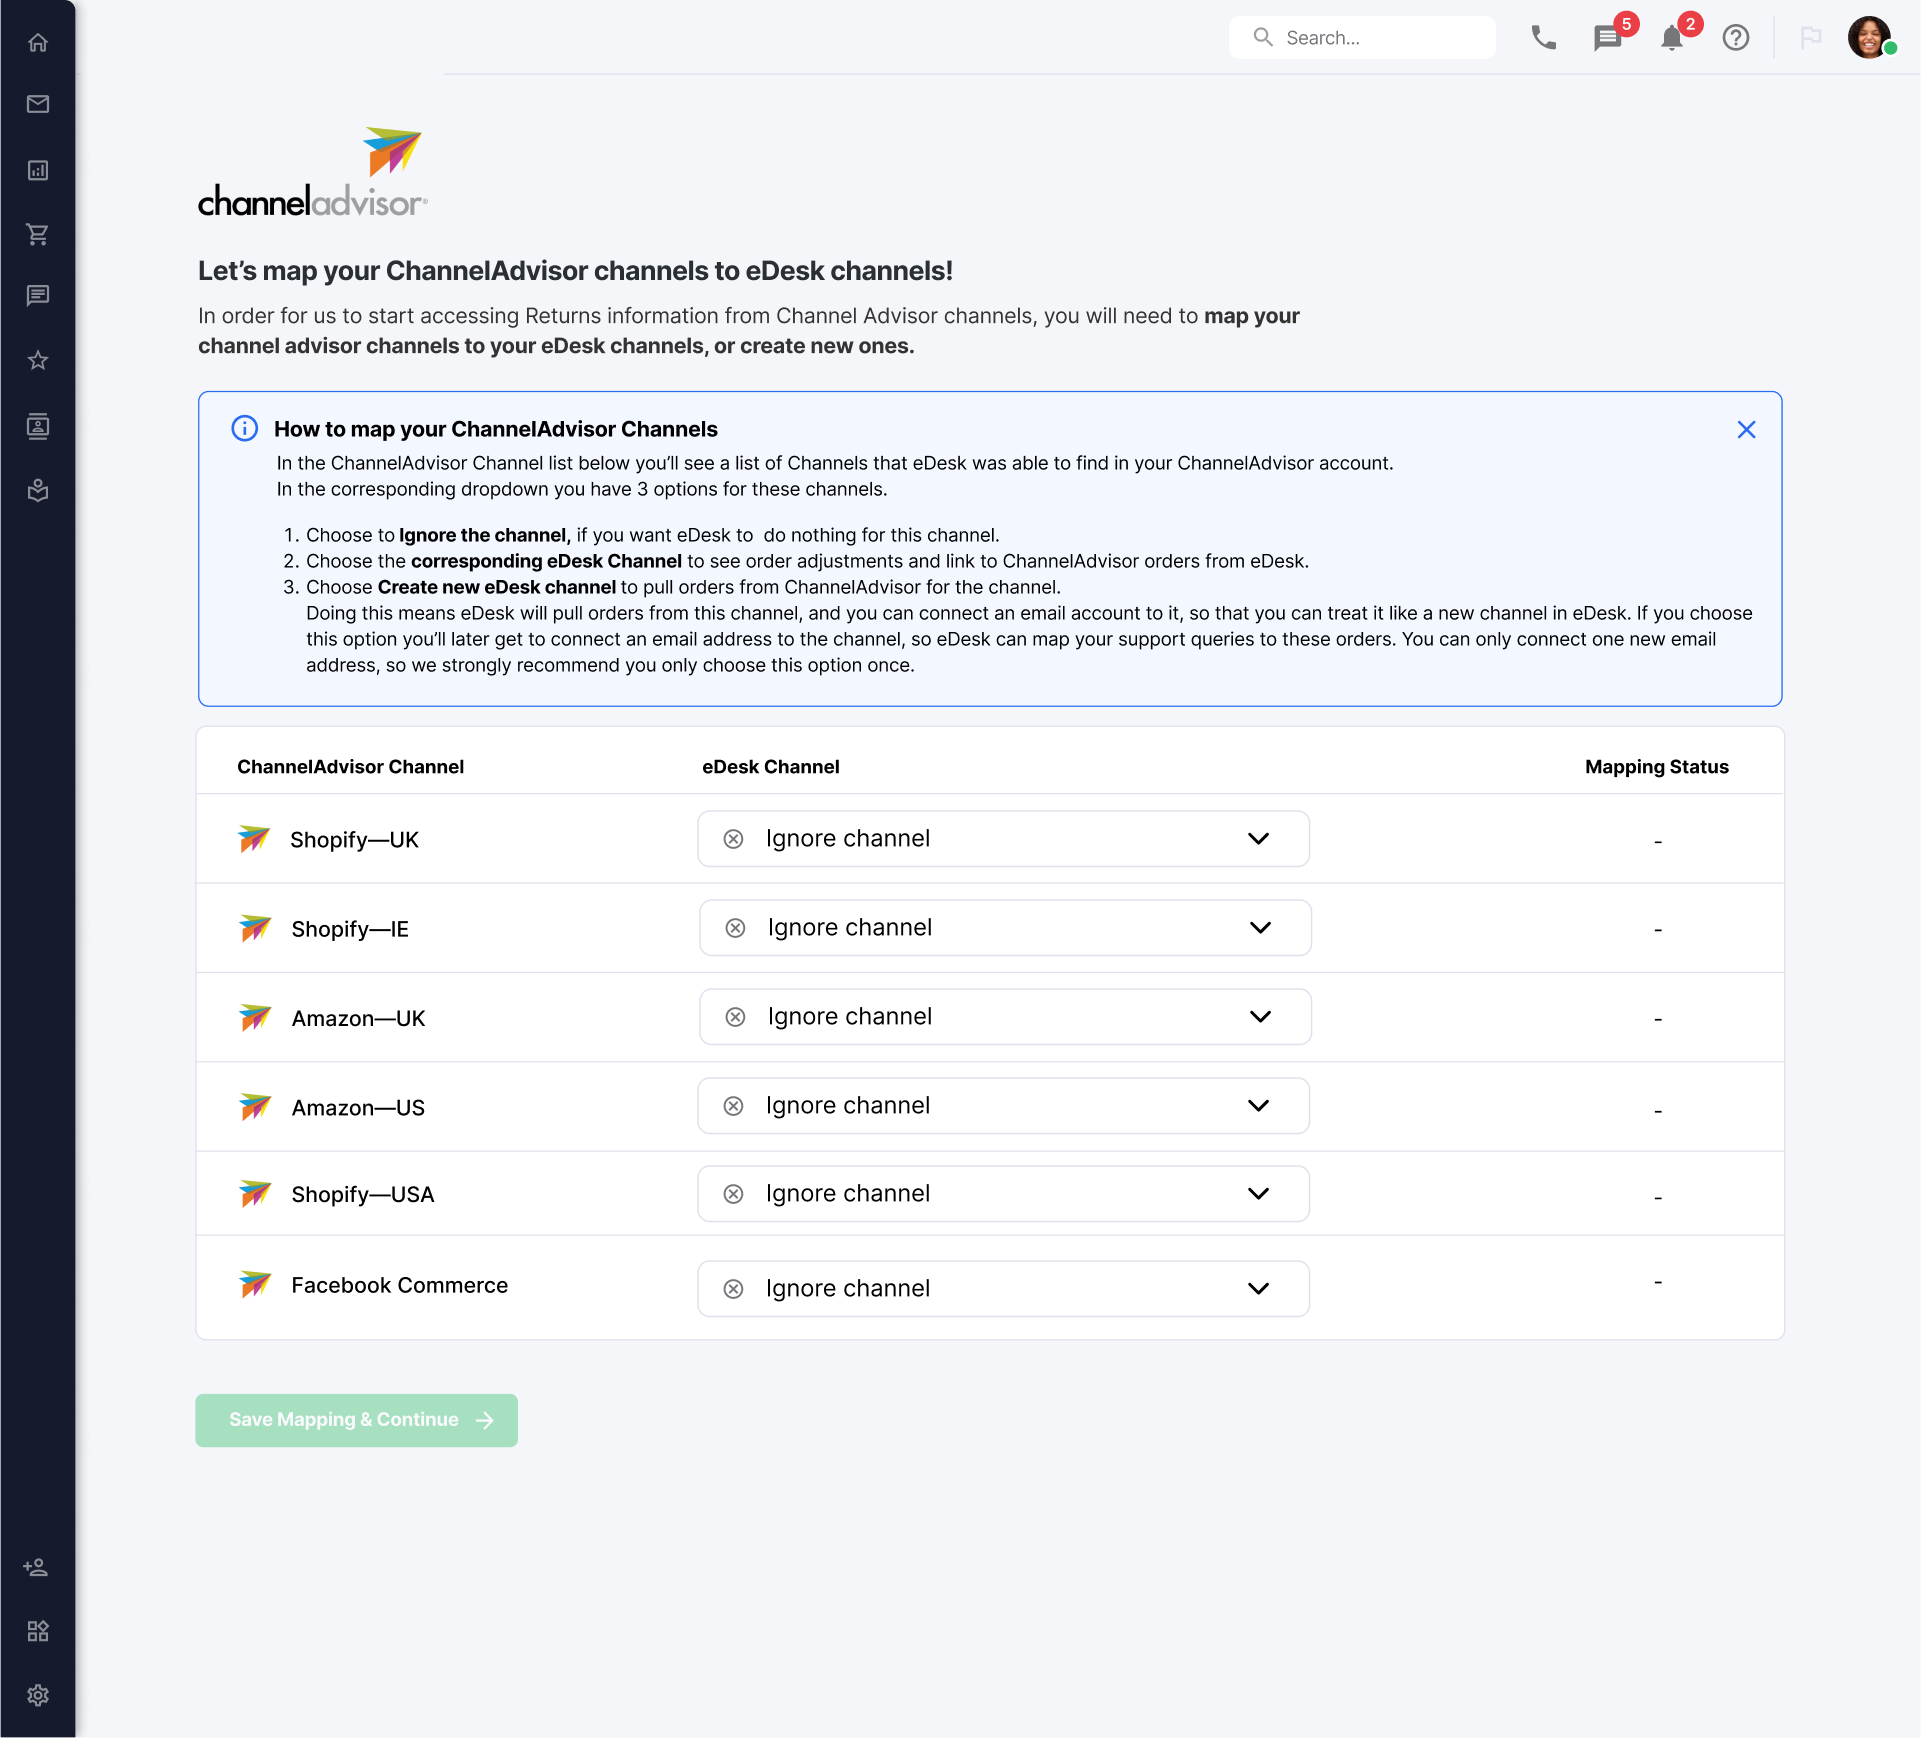Image resolution: width=1921 pixels, height=1738 pixels.
Task: Expand the Facebook Commerce channel dropdown
Action: pyautogui.click(x=1003, y=1289)
